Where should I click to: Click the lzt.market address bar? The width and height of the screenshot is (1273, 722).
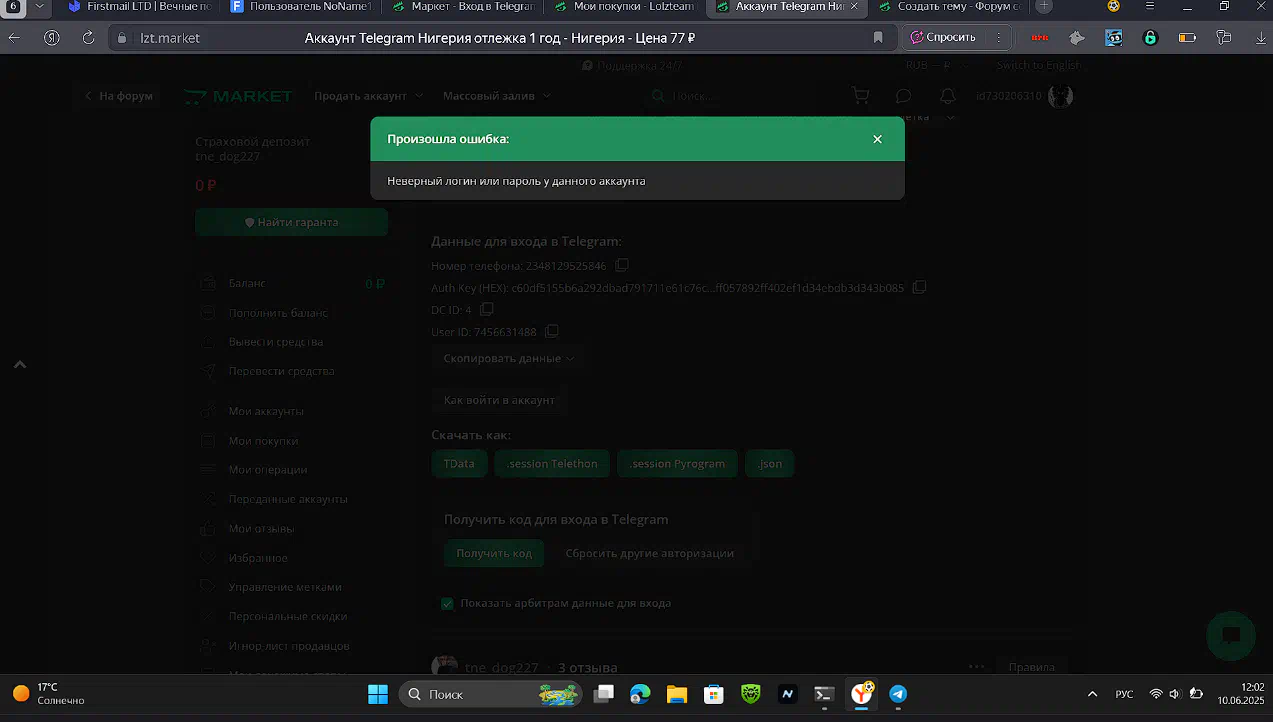(499, 38)
